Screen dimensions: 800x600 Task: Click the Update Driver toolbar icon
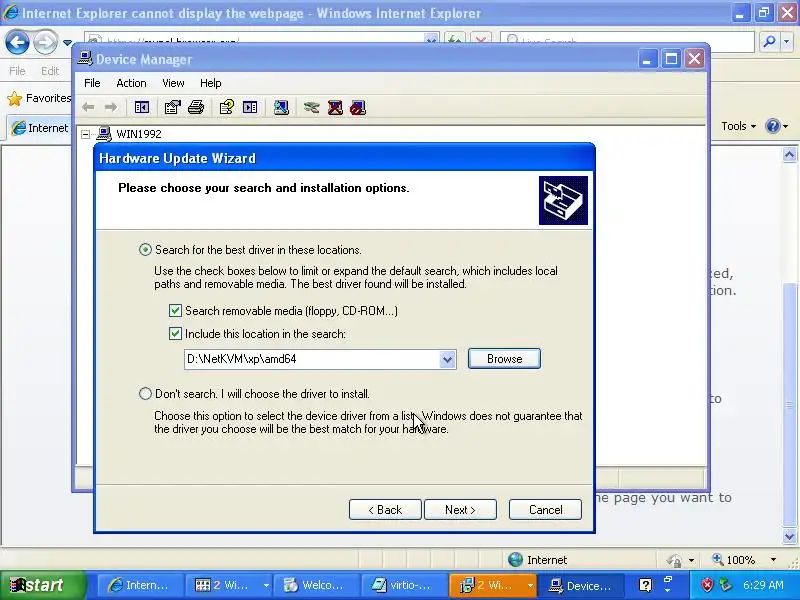coord(311,107)
